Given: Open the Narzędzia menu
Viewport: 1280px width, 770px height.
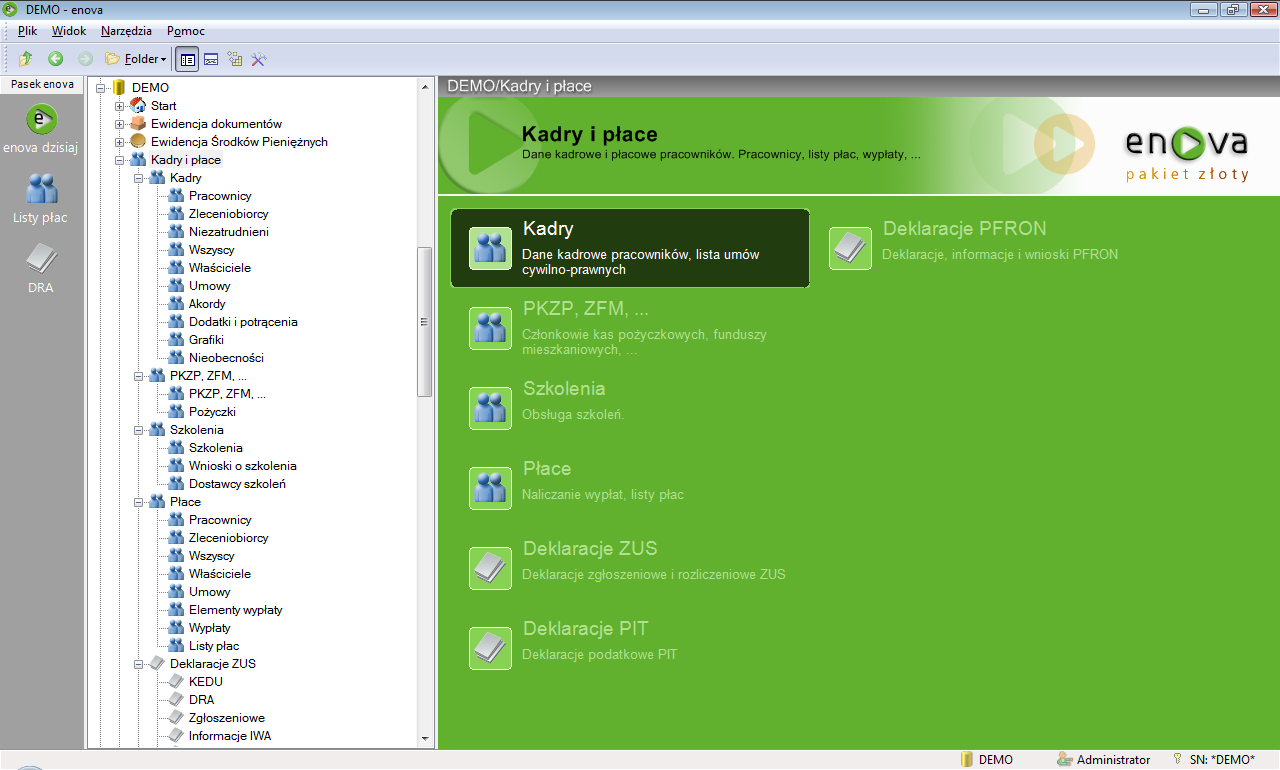Looking at the screenshot, I should point(126,31).
